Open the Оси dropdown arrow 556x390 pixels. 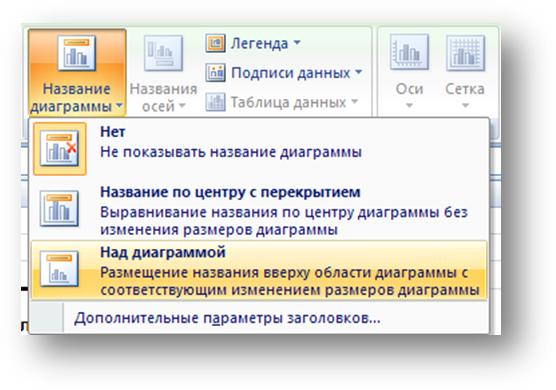(x=409, y=105)
